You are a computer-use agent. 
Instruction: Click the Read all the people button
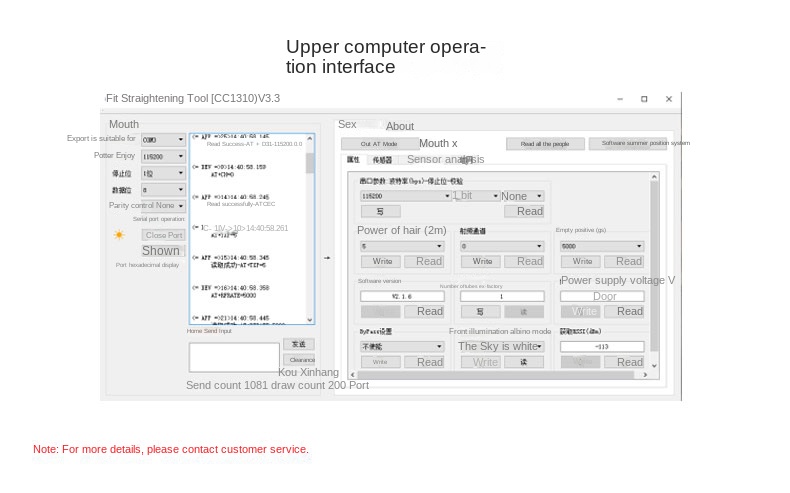(x=545, y=144)
